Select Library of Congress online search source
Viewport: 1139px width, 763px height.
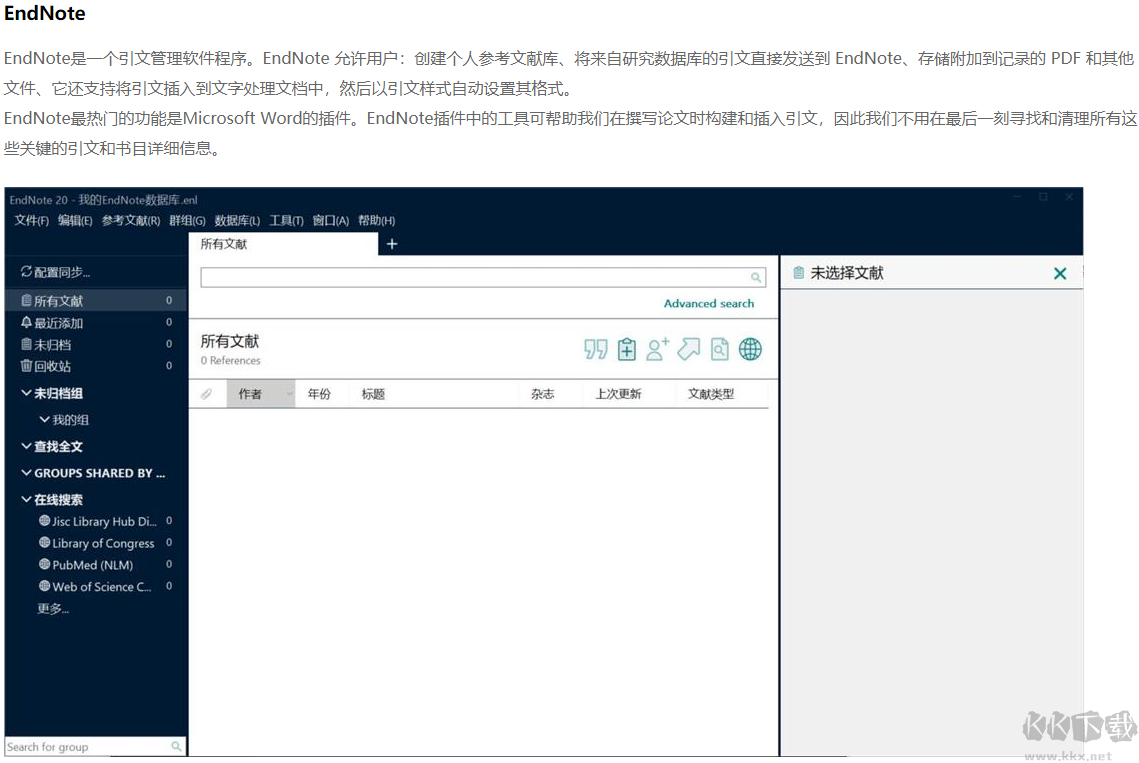103,543
